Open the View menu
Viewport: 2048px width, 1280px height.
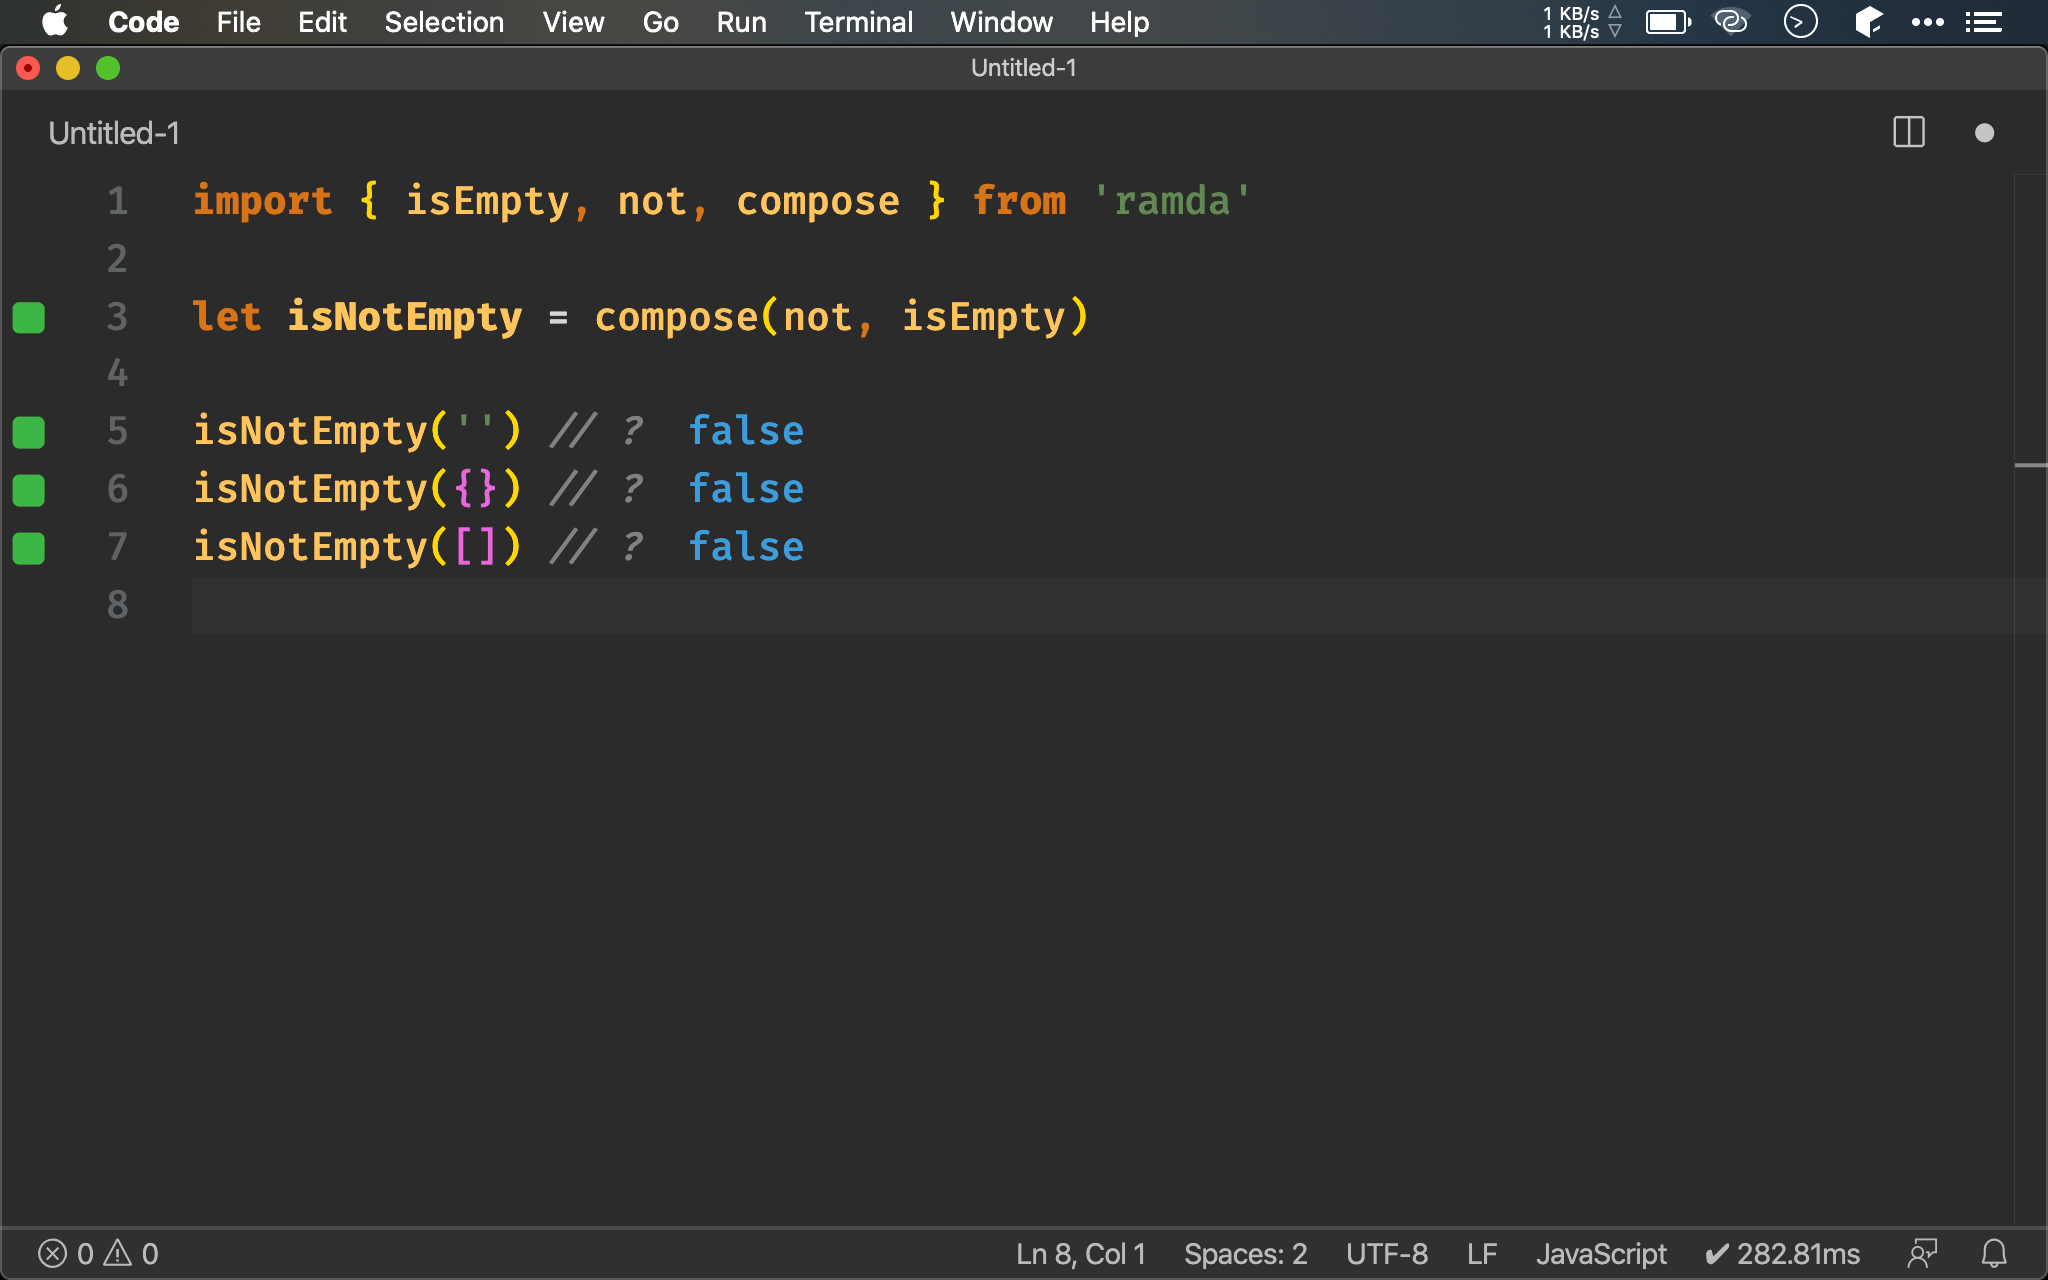pos(573,22)
